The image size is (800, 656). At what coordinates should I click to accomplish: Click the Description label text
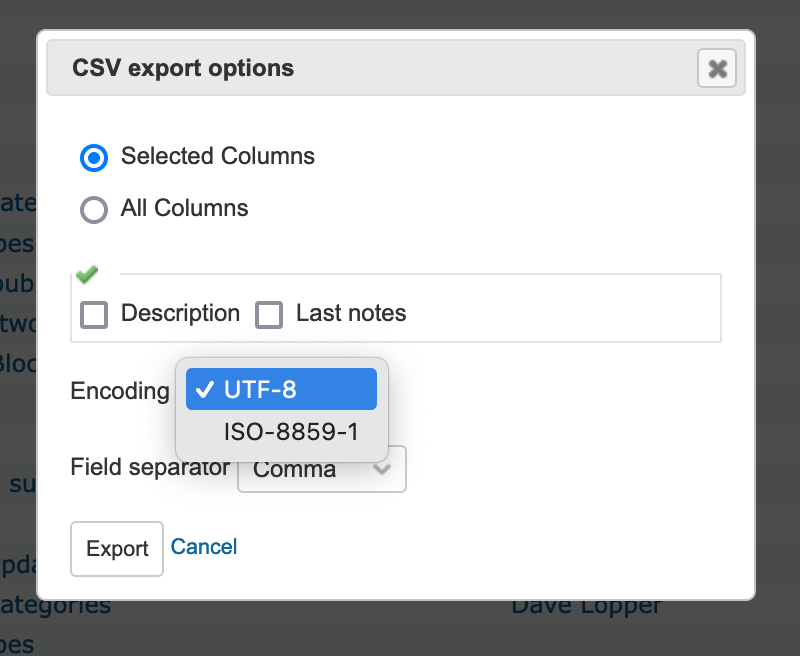180,313
